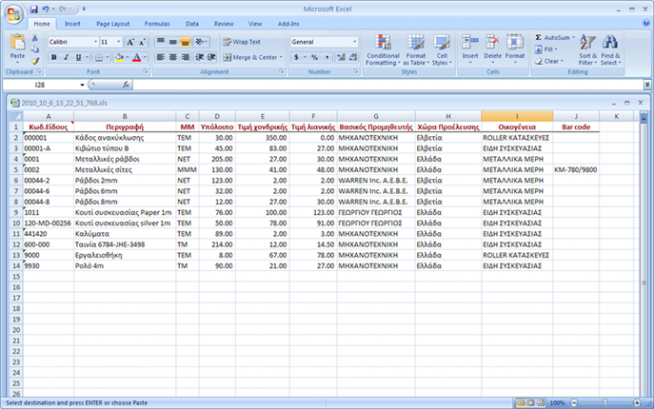The height and width of the screenshot is (409, 654).
Task: Align cell content to top
Action: (x=161, y=42)
